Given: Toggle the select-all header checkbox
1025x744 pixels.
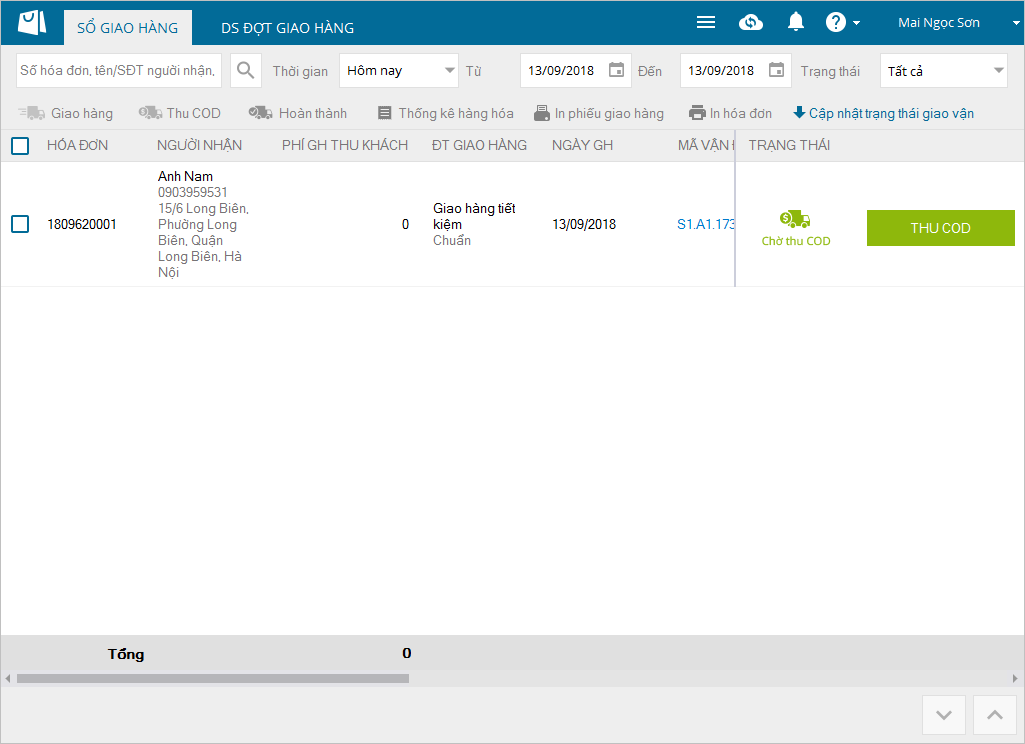Looking at the screenshot, I should [x=20, y=146].
